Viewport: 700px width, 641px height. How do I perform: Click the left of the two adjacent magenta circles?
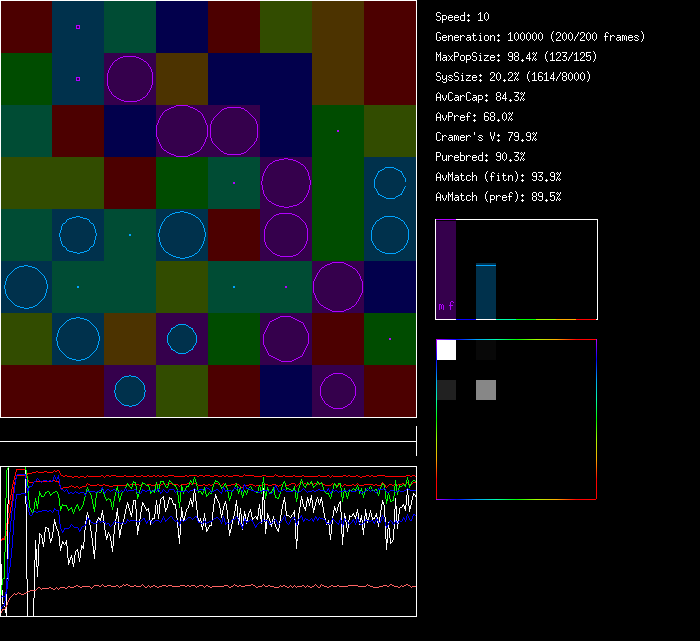point(182,131)
